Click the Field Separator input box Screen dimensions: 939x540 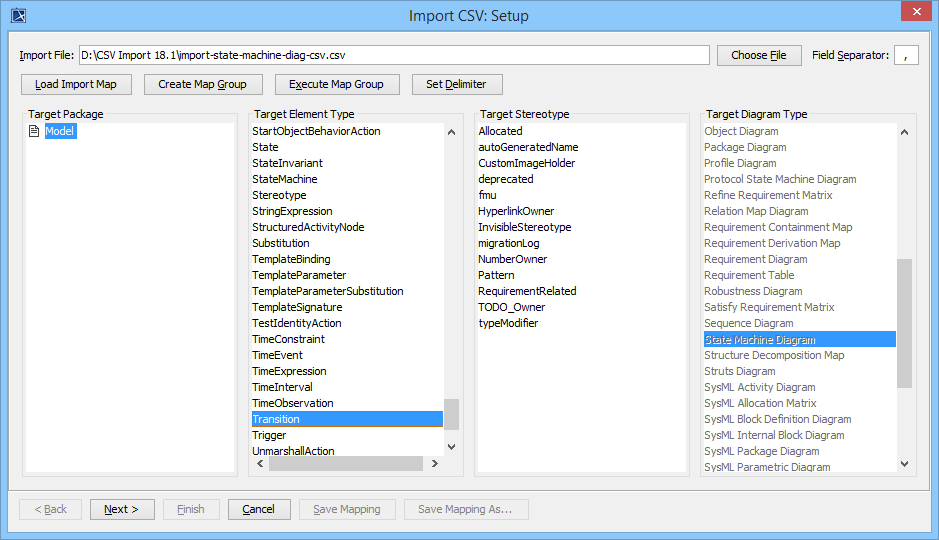[906, 55]
